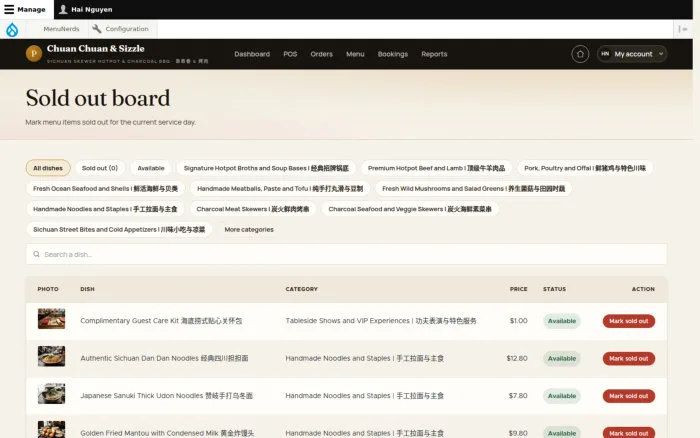Open Golden Fried Mantou photo thumbnail
The width and height of the screenshot is (700, 438).
click(x=51, y=430)
